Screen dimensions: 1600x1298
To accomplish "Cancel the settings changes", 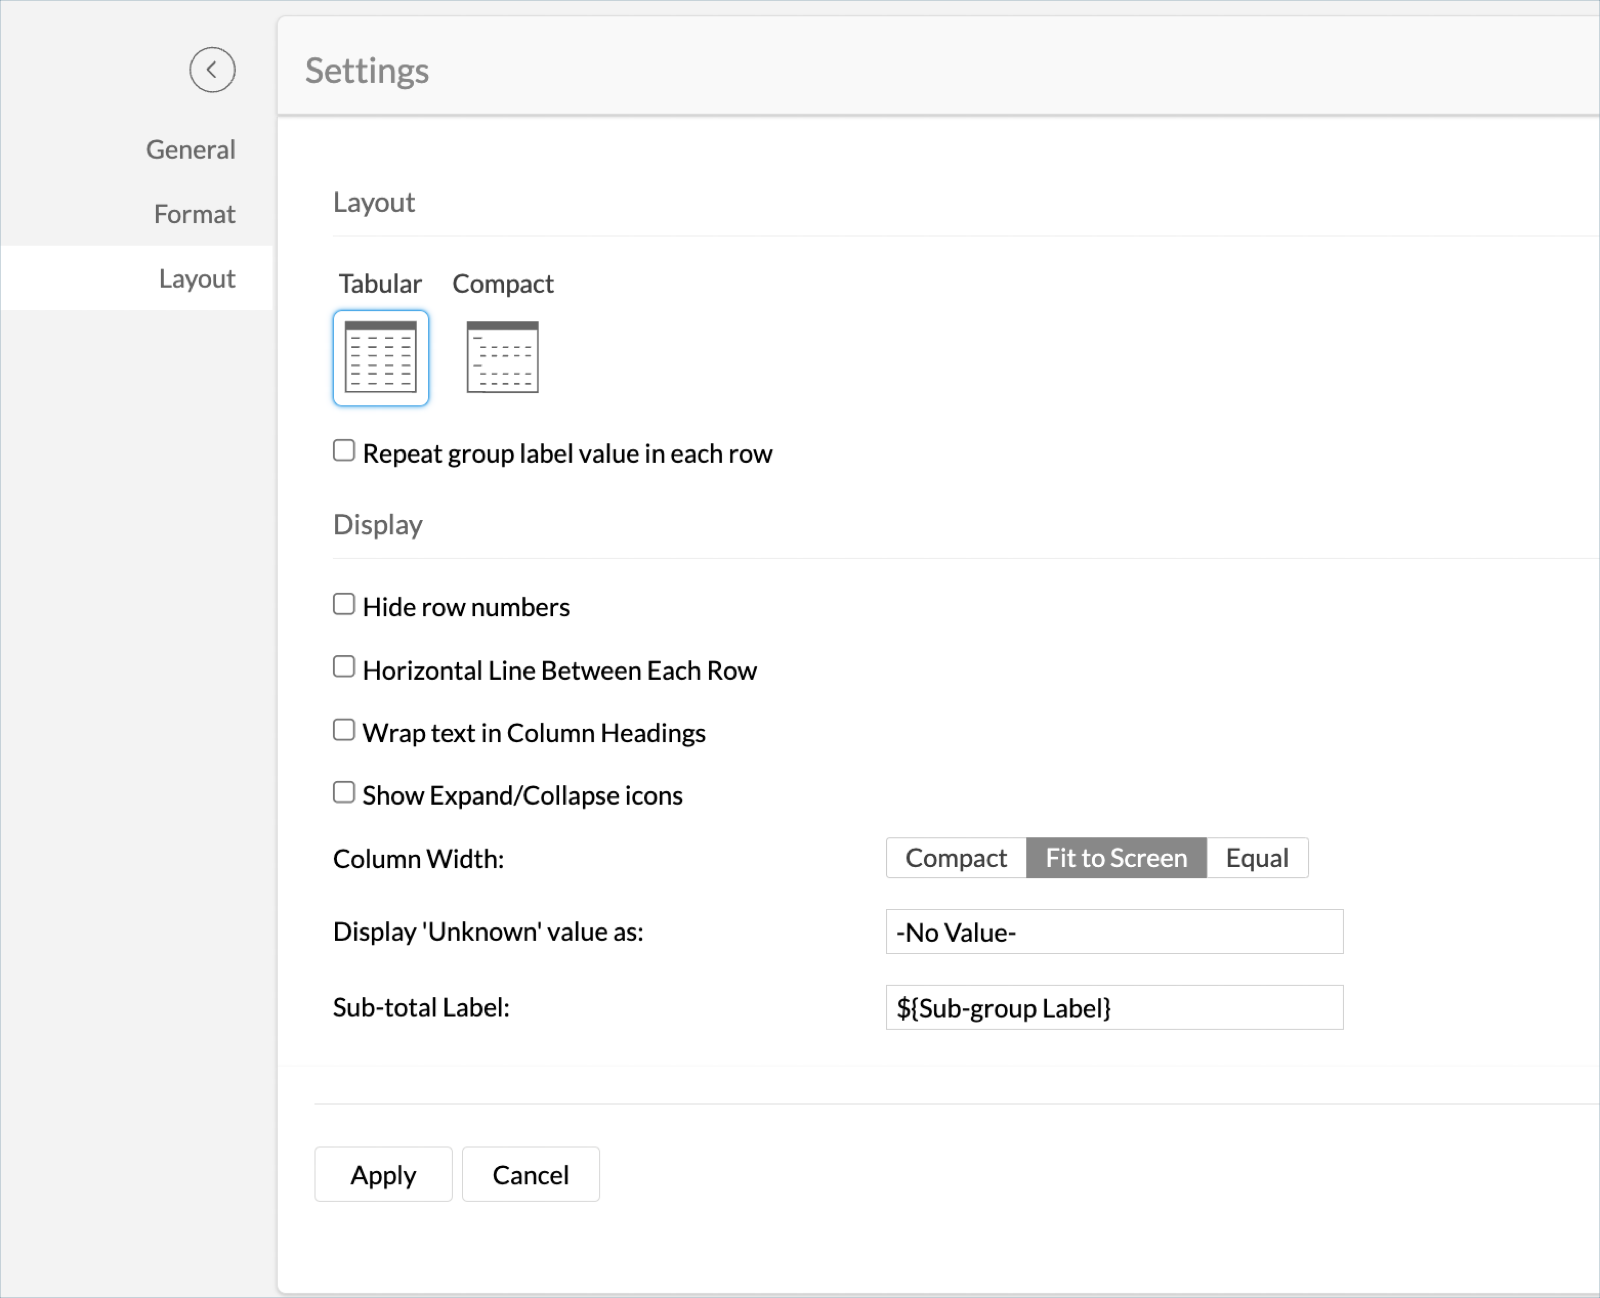I will (530, 1174).
